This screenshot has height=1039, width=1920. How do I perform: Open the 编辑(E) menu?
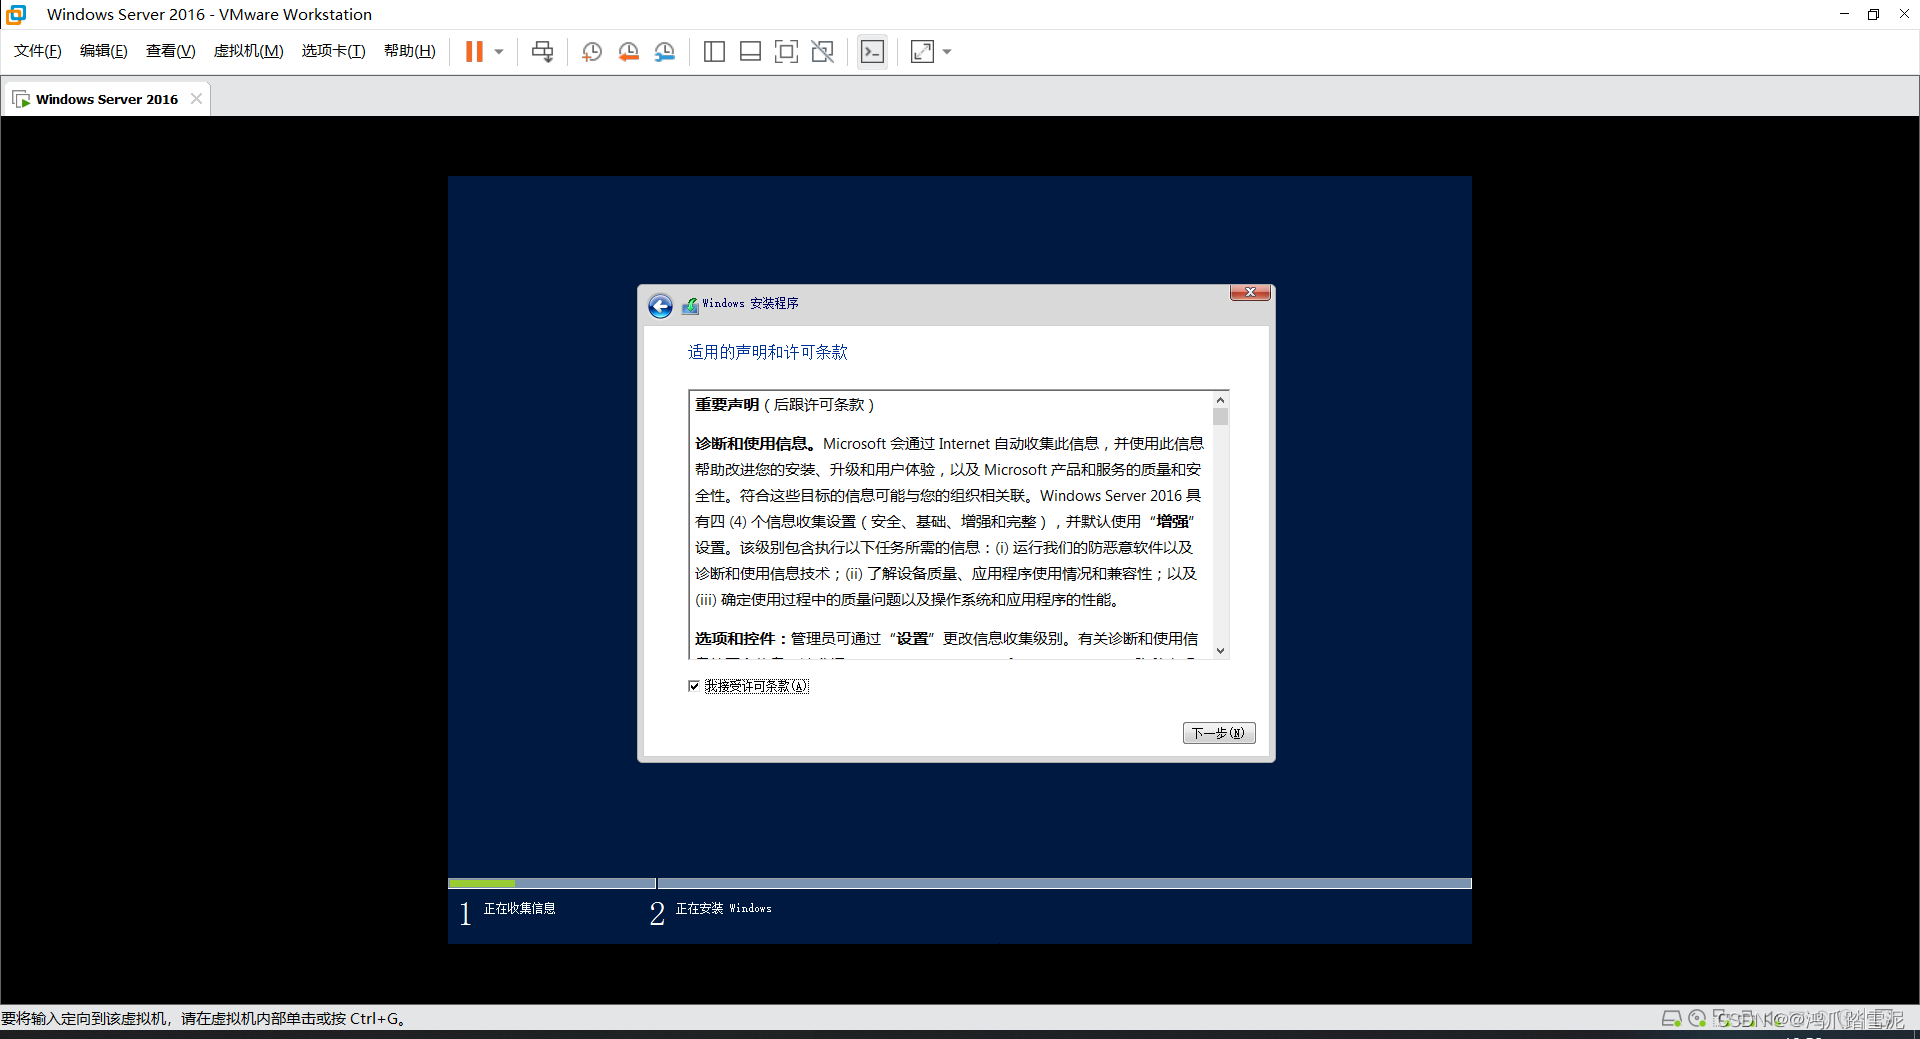[x=104, y=51]
